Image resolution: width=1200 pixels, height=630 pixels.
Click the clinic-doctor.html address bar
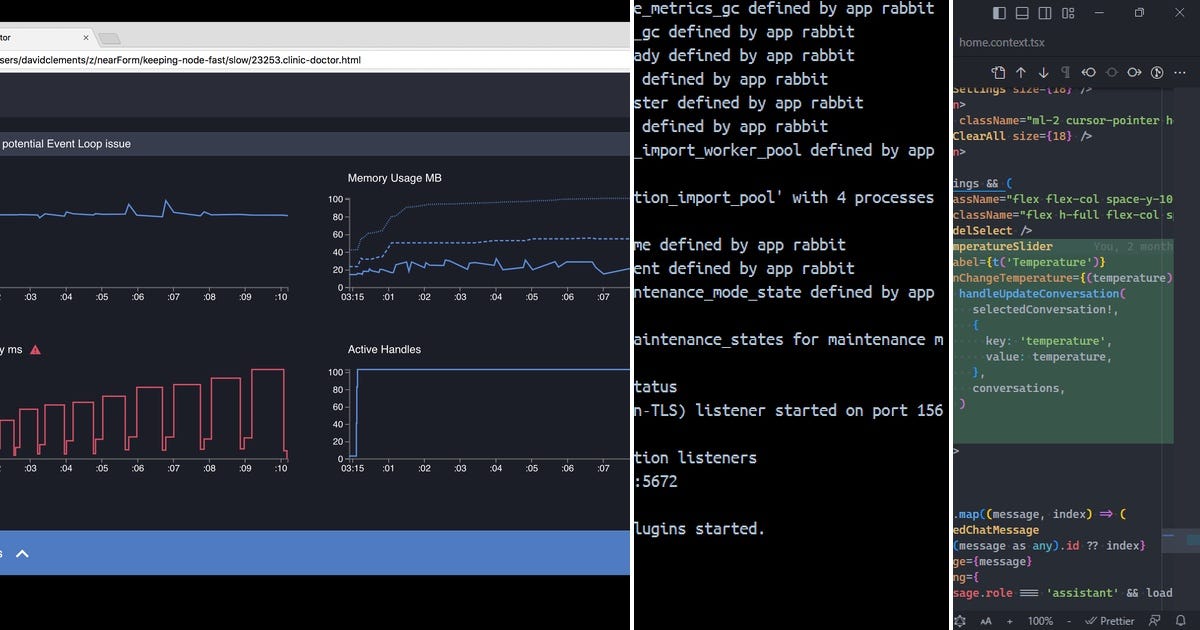point(315,60)
